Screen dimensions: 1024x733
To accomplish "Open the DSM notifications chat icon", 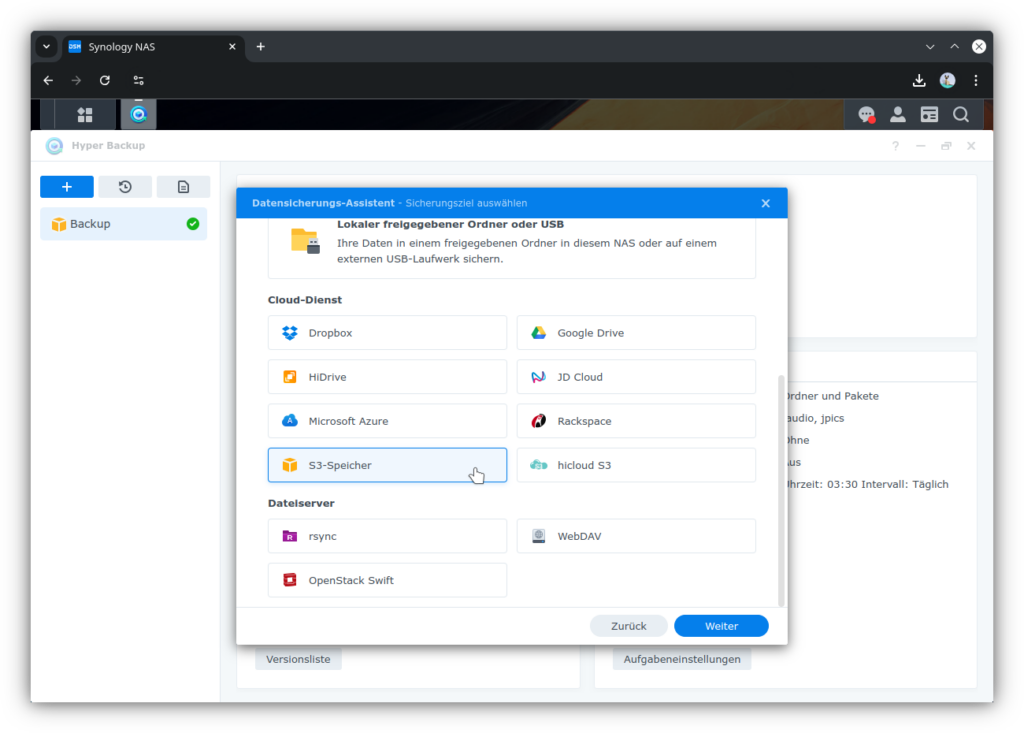I will [866, 115].
